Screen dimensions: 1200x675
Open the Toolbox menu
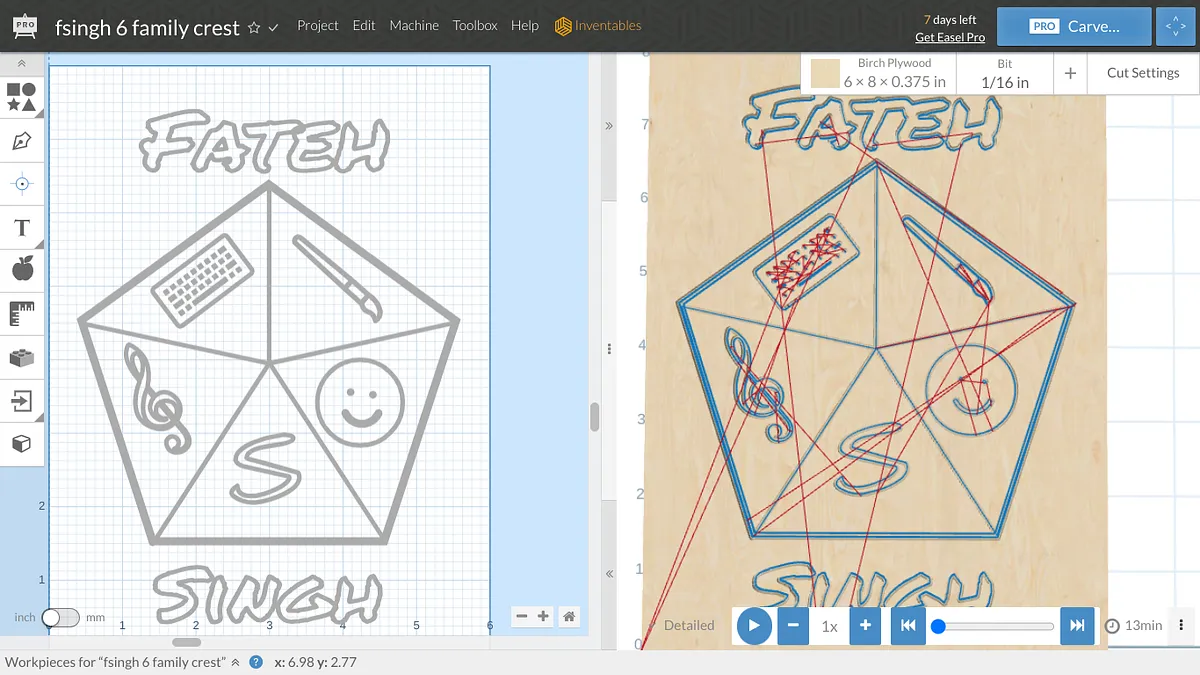475,25
